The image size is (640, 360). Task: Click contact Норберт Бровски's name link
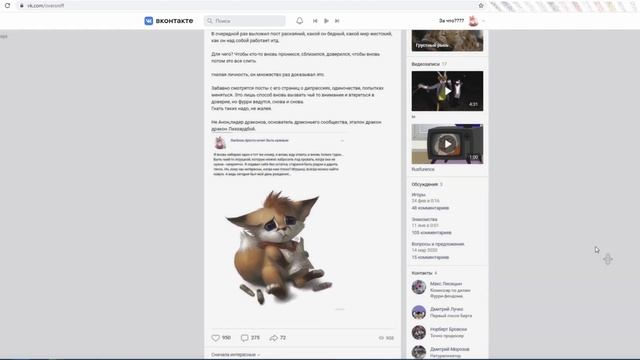pos(449,329)
